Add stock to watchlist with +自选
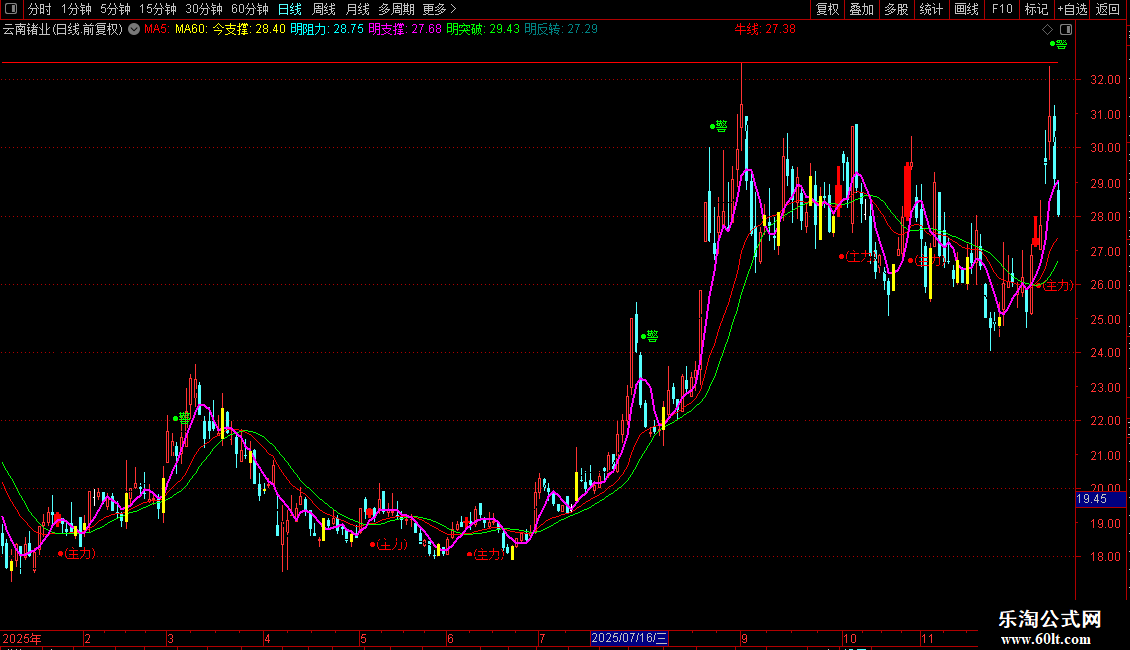 click(1072, 9)
